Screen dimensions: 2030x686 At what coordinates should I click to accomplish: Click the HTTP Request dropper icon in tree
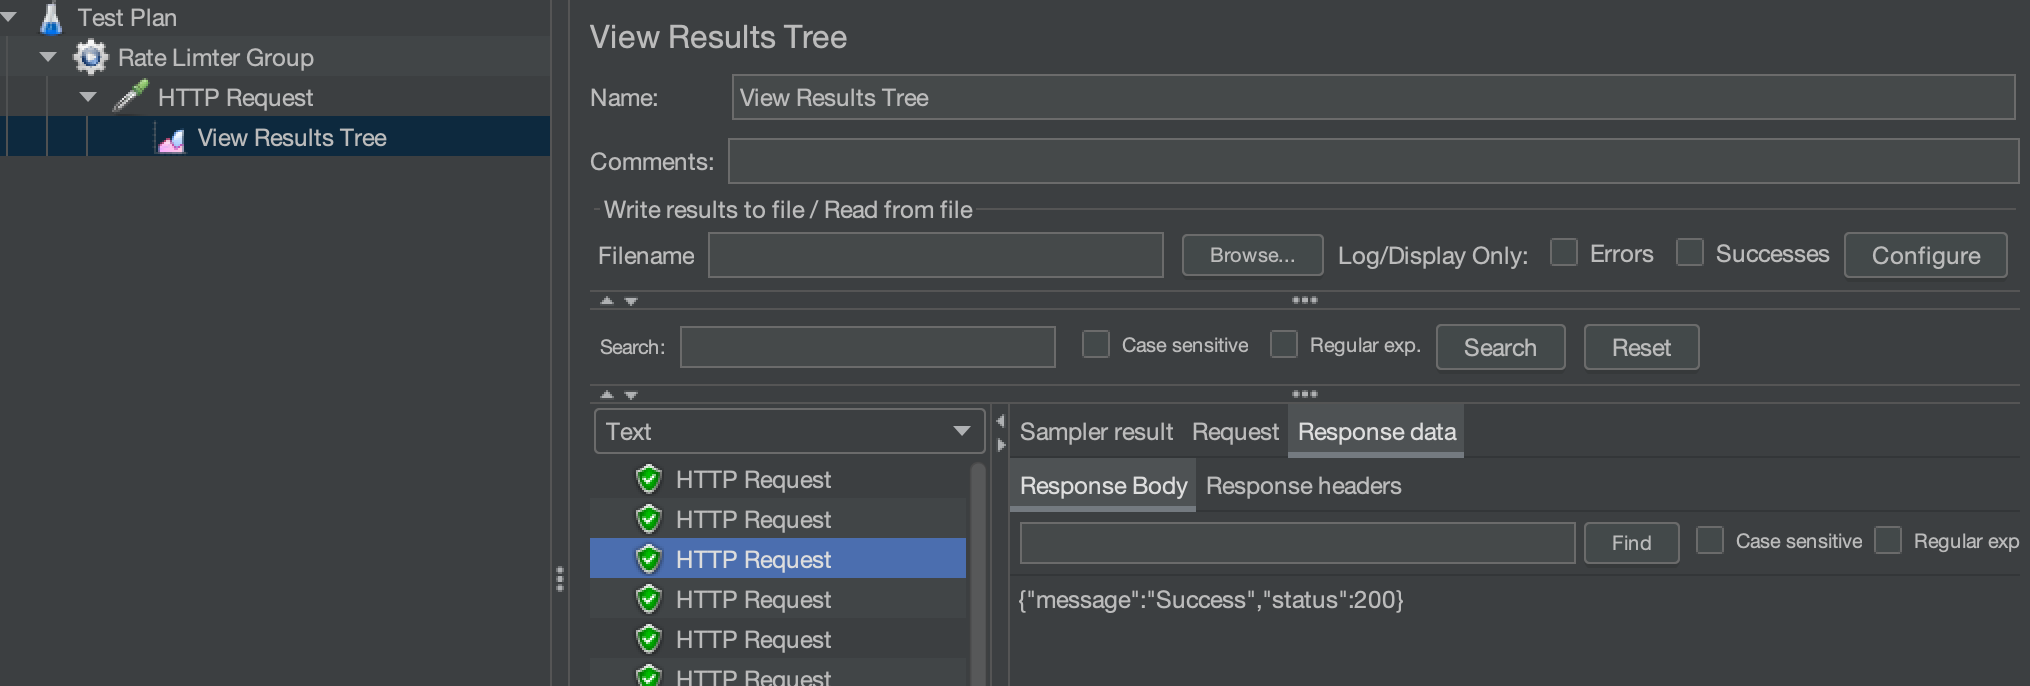(x=130, y=97)
